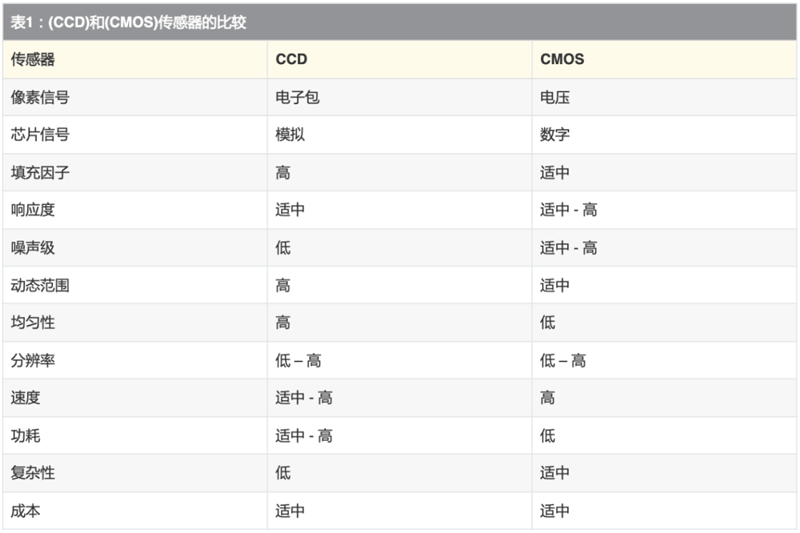Click the 成本 row label
Viewport: 800px width, 533px height.
coord(26,511)
